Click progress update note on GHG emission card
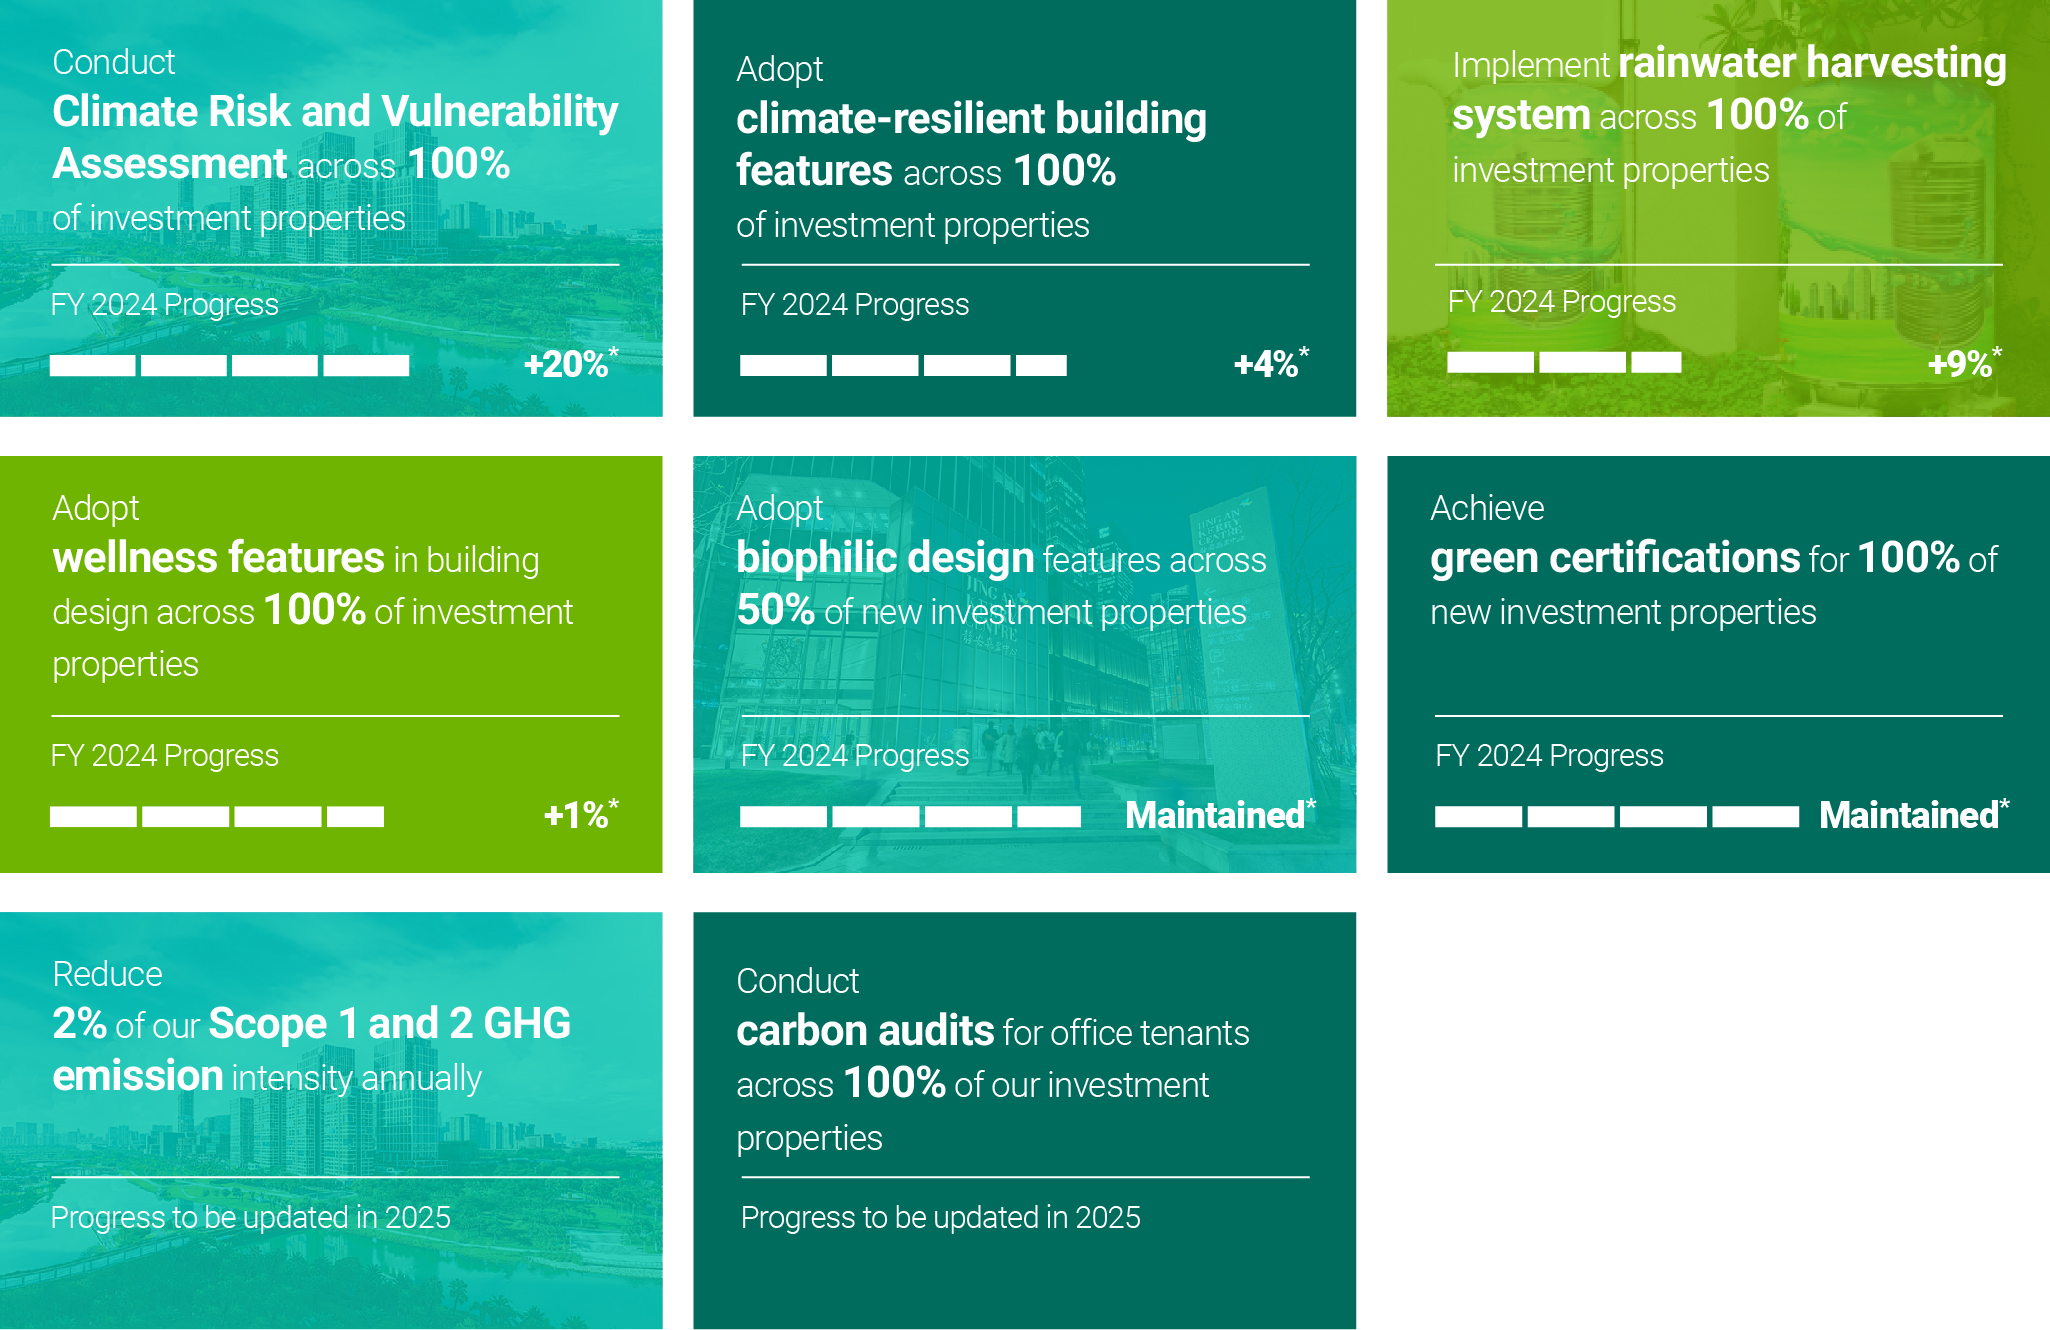The width and height of the screenshot is (2050, 1330). tap(251, 1217)
